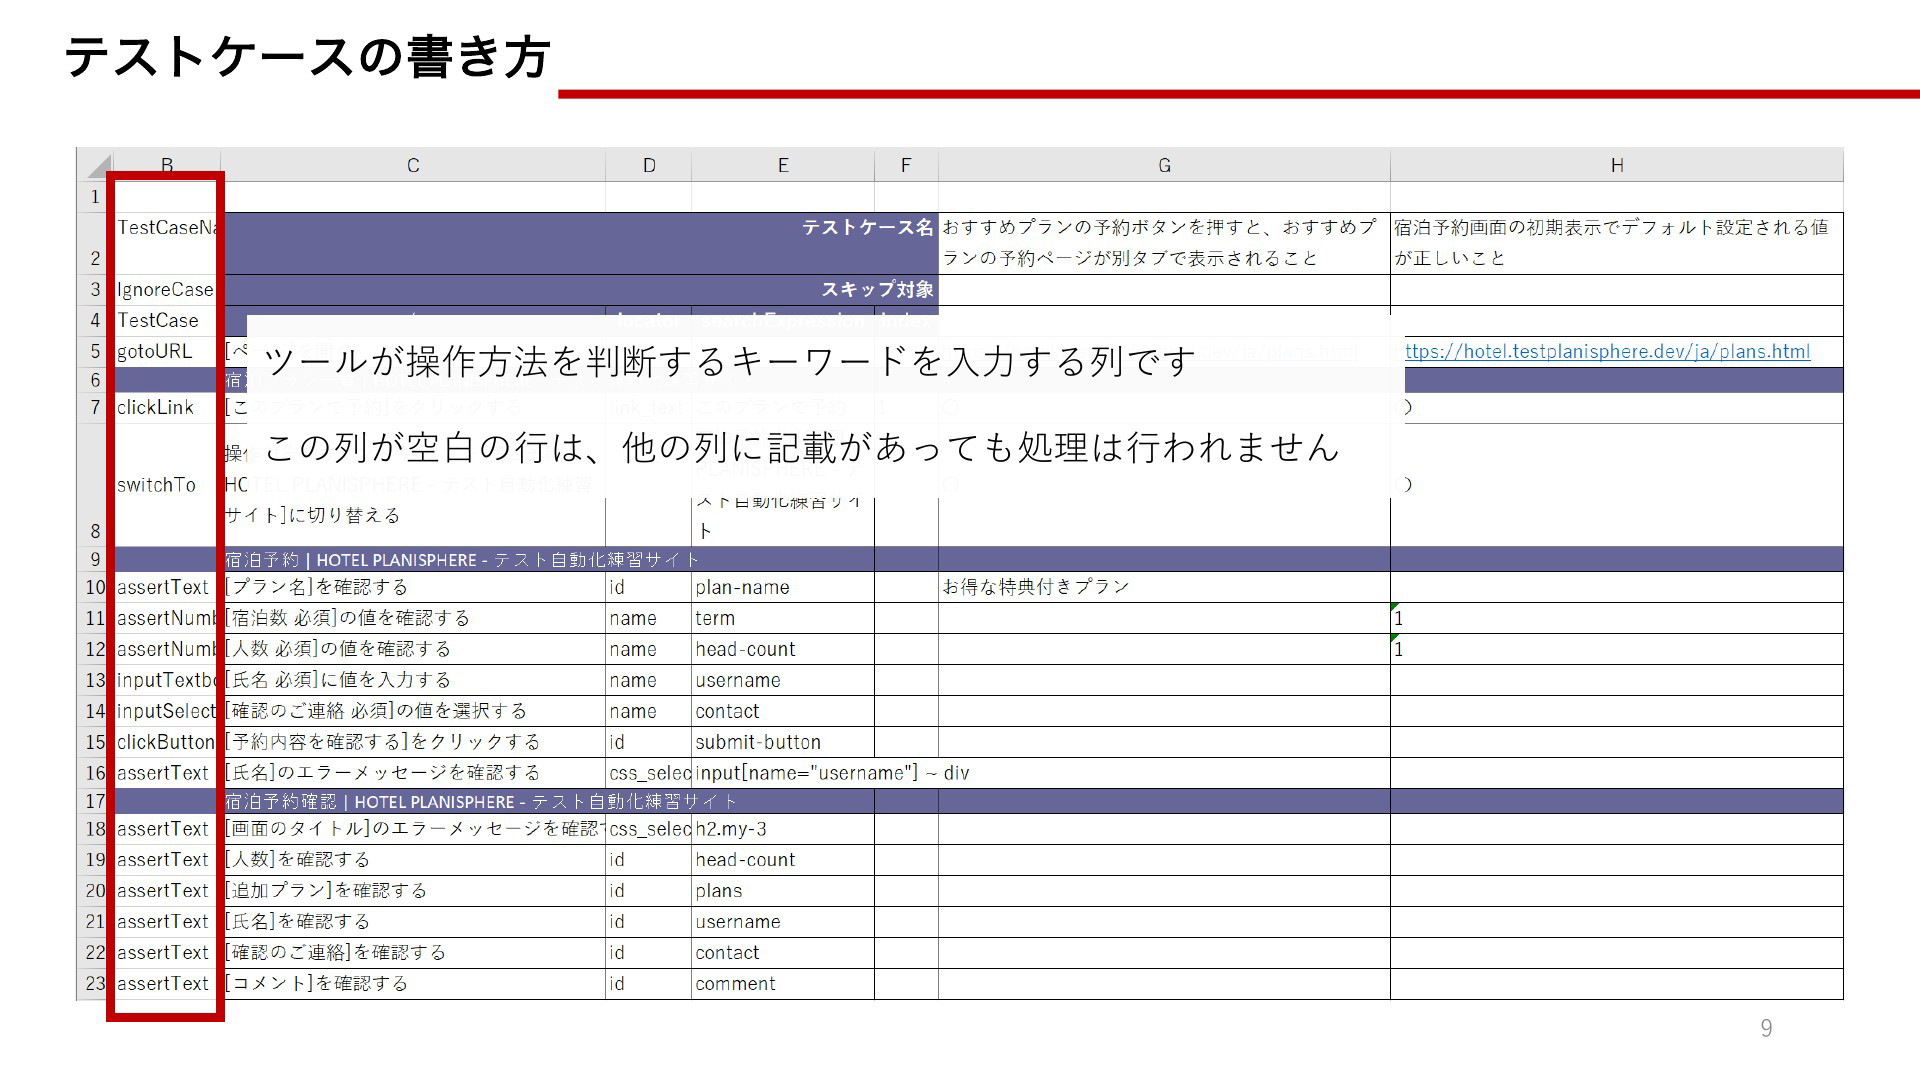Select the switchTo cell
The width and height of the screenshot is (1920, 1080).
click(x=167, y=485)
